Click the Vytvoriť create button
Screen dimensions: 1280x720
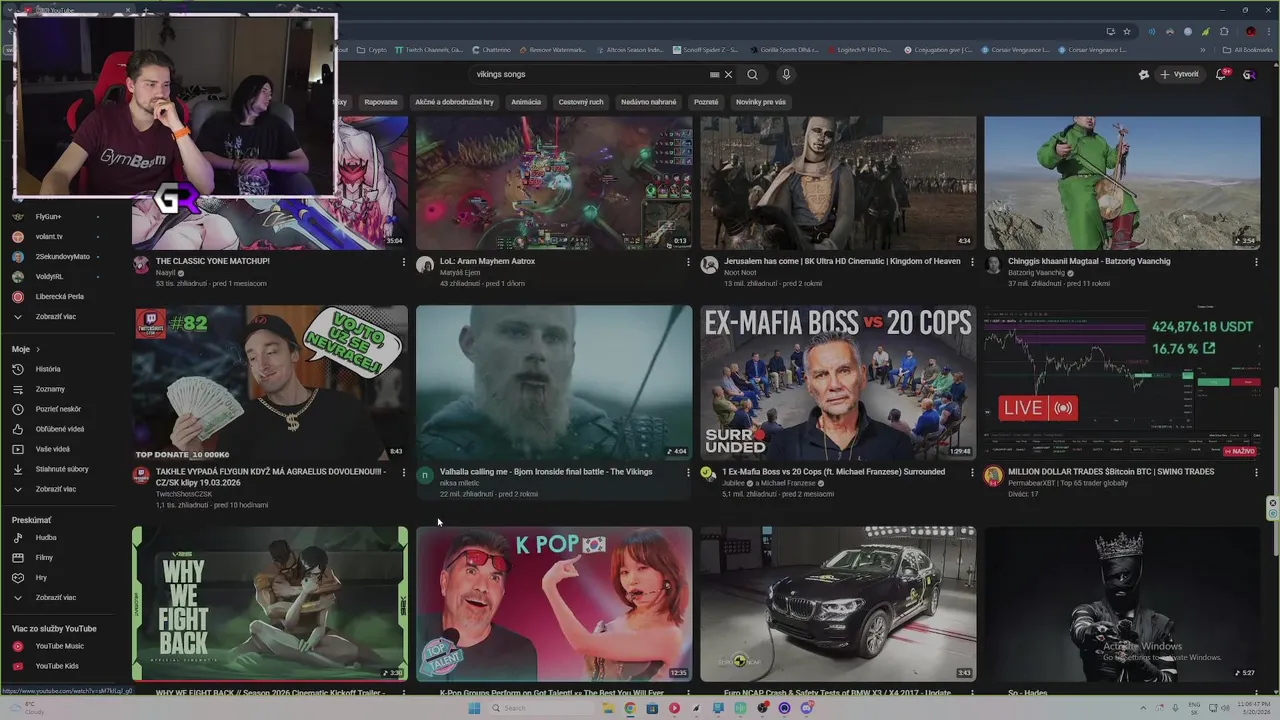point(1179,74)
